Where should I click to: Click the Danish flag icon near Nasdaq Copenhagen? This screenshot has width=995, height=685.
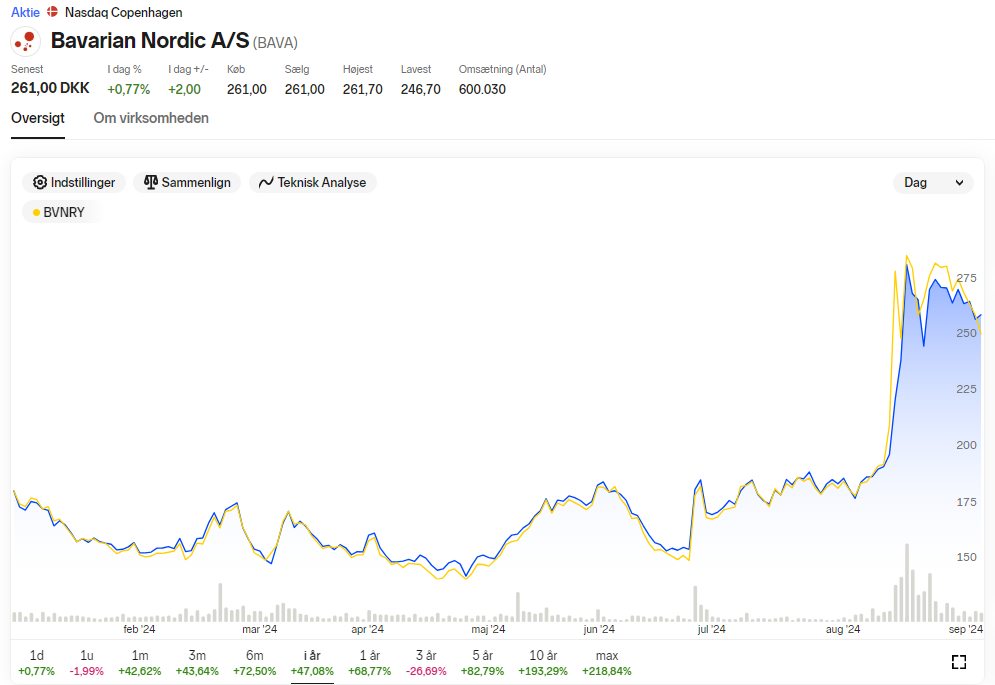[x=53, y=12]
